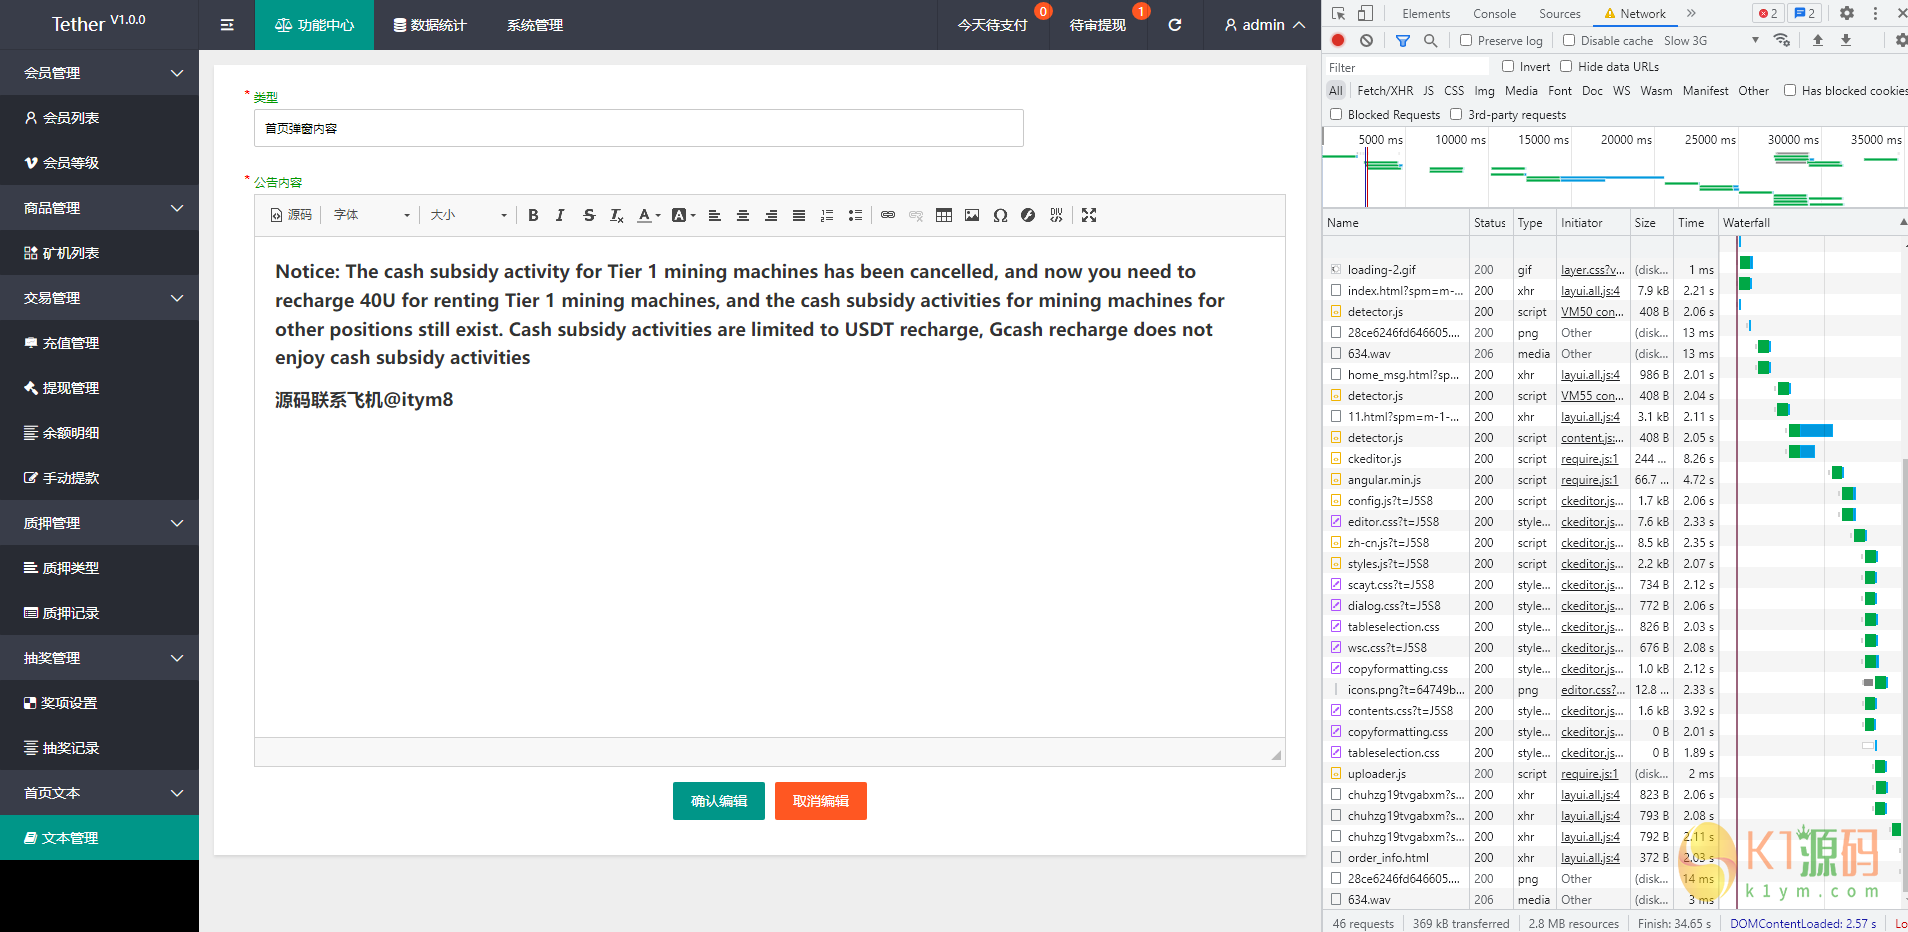Switch to the Console tab in DevTools
This screenshot has width=1908, height=932.
tap(1494, 13)
